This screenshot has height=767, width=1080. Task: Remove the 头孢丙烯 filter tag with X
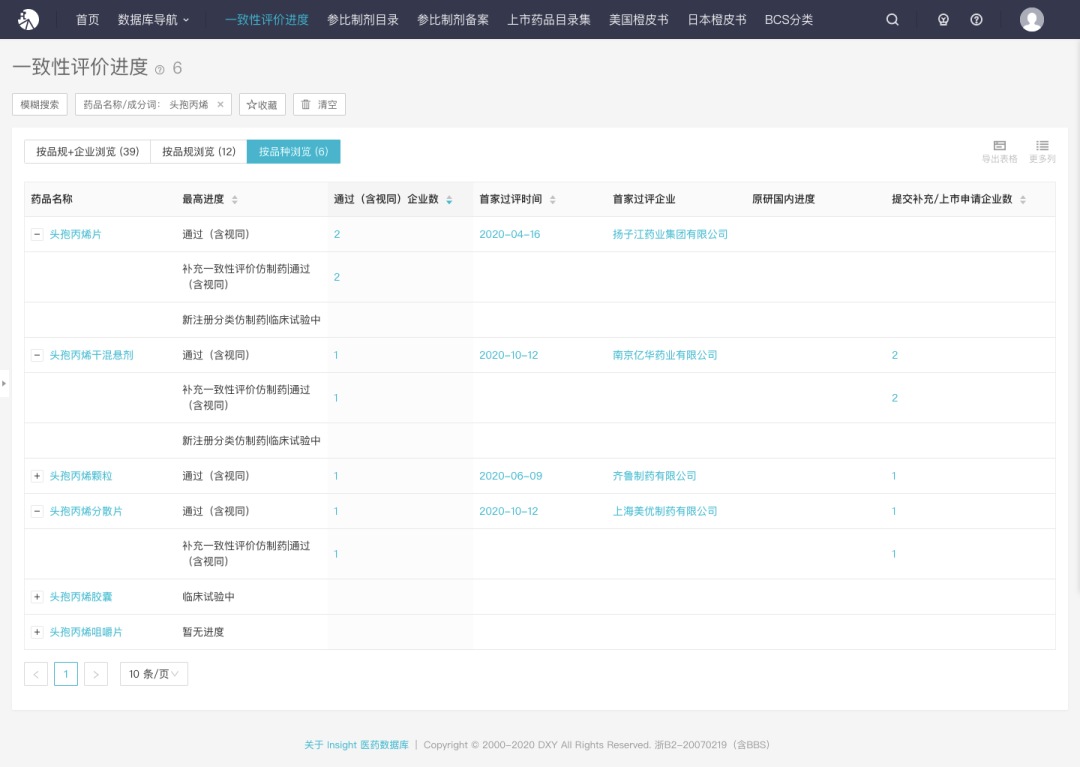click(x=220, y=105)
